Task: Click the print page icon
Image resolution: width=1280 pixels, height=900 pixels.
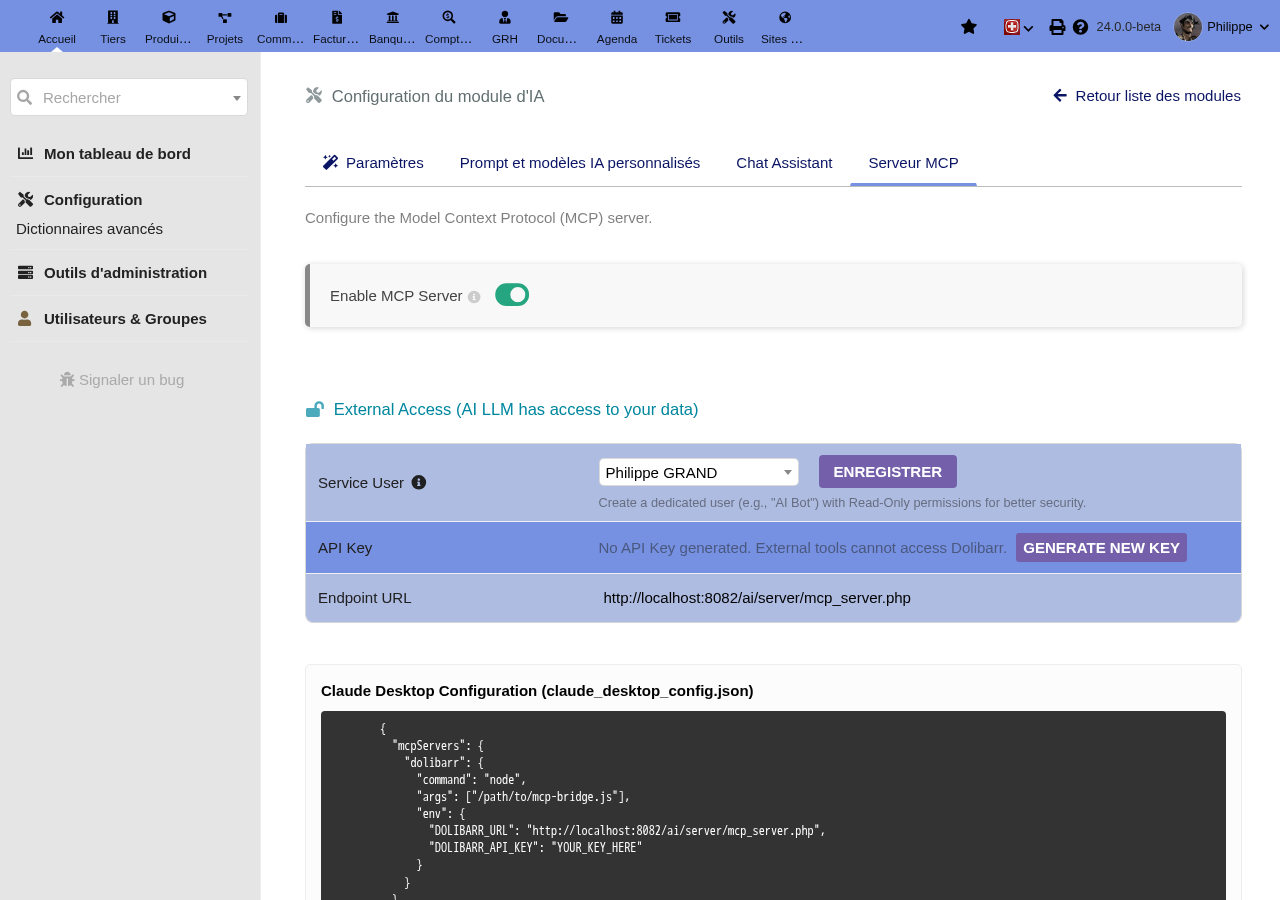Action: (x=1057, y=27)
